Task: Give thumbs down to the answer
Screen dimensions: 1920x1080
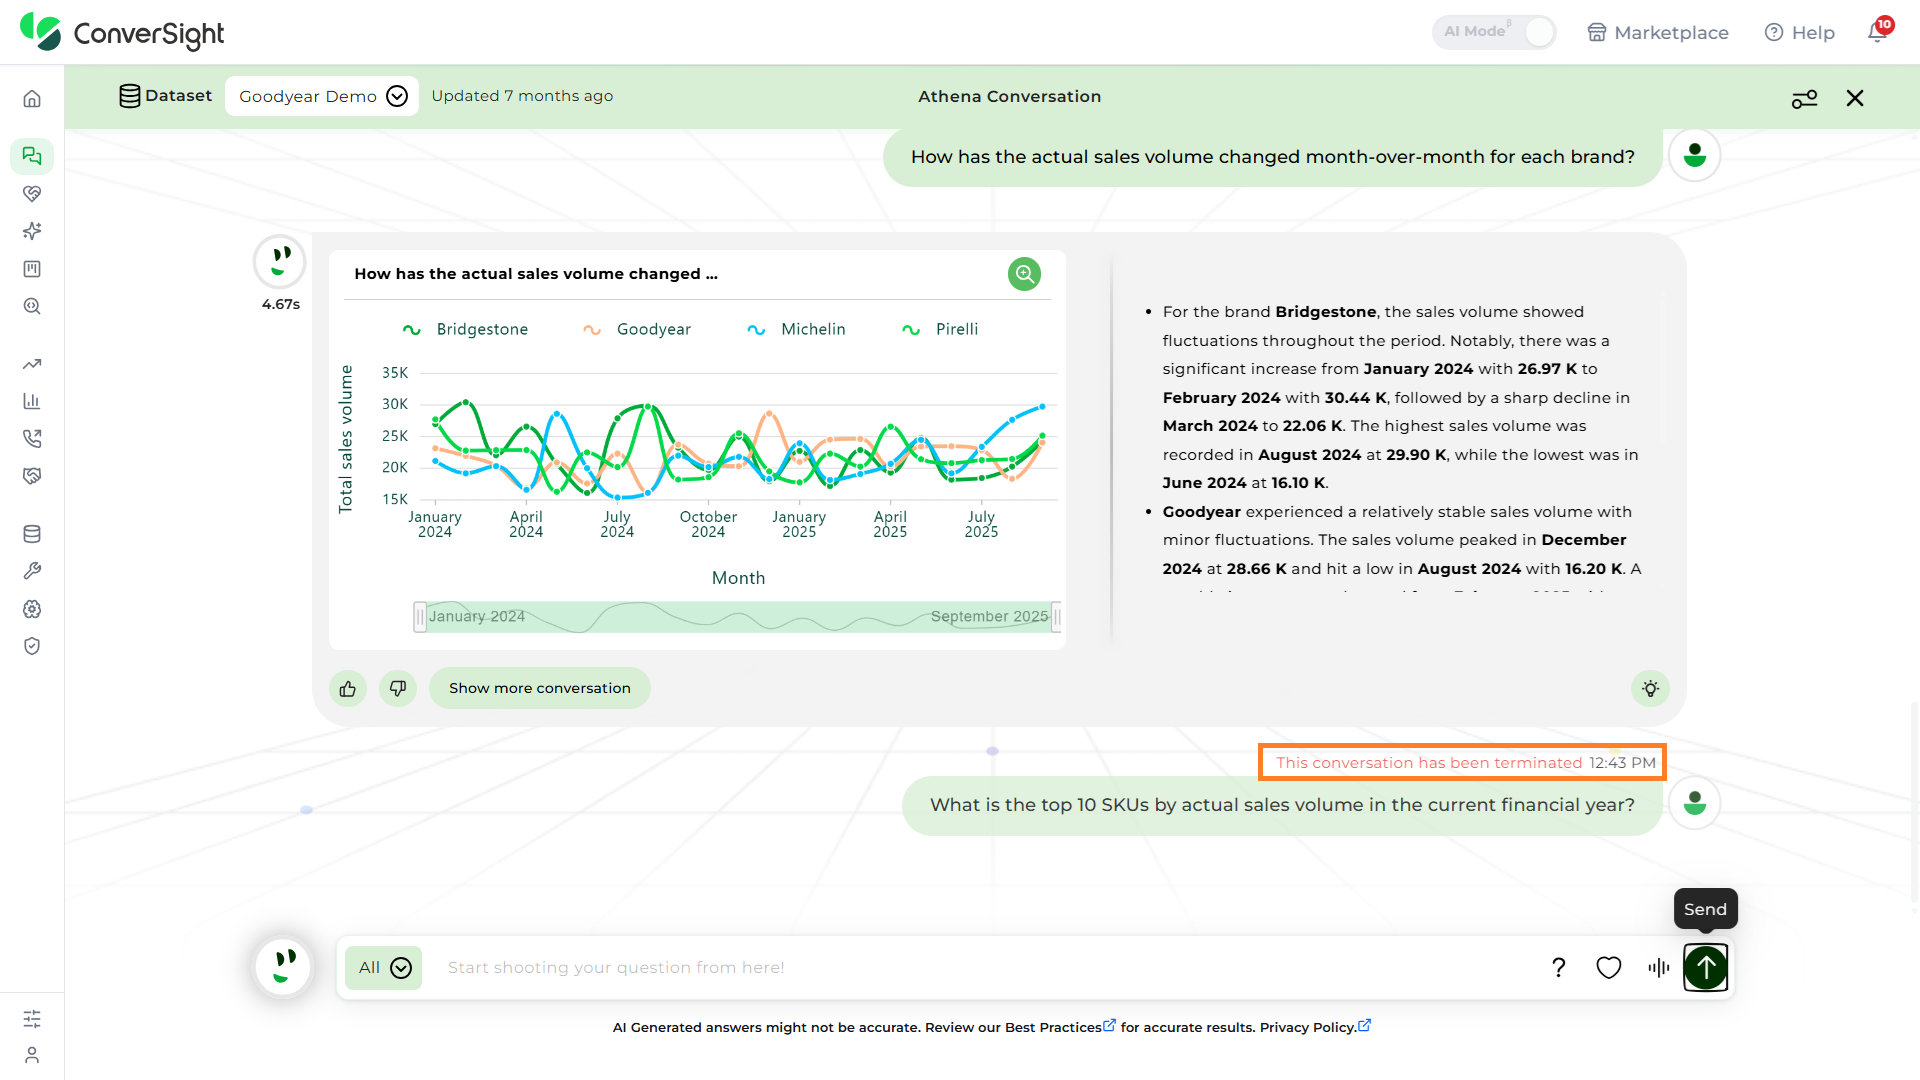Action: tap(398, 688)
